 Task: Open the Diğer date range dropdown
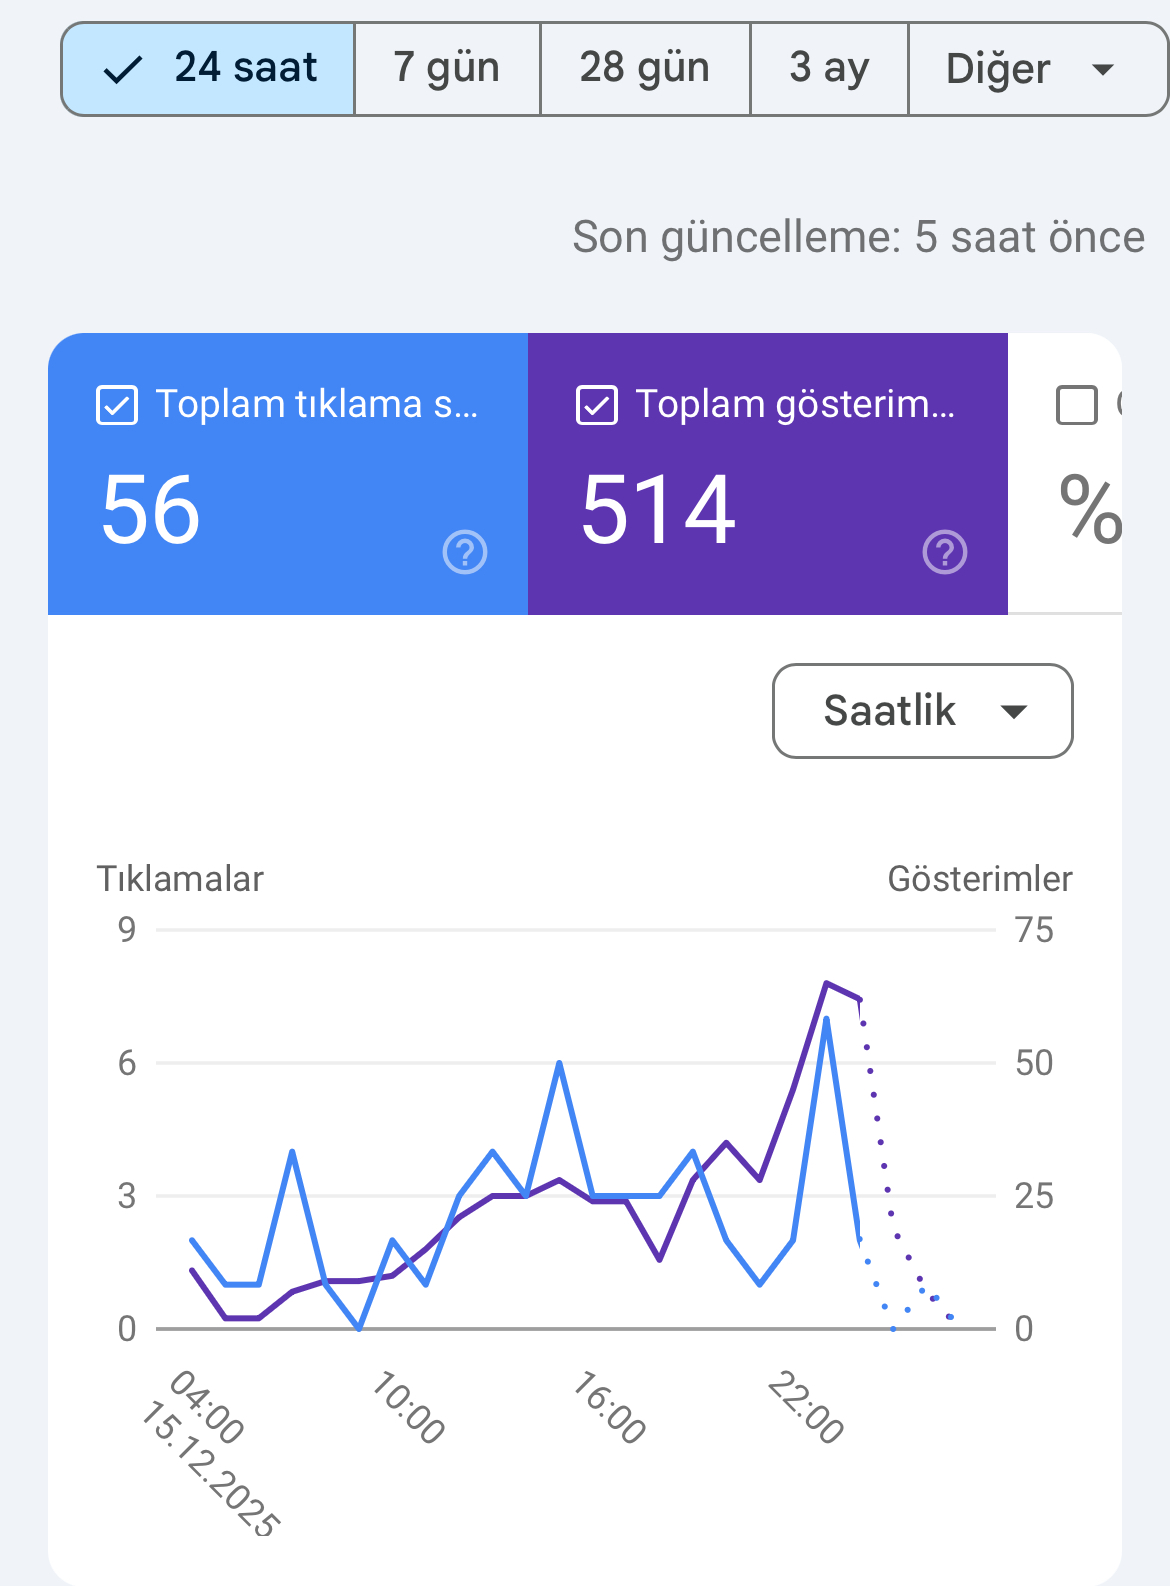pos(1038,70)
